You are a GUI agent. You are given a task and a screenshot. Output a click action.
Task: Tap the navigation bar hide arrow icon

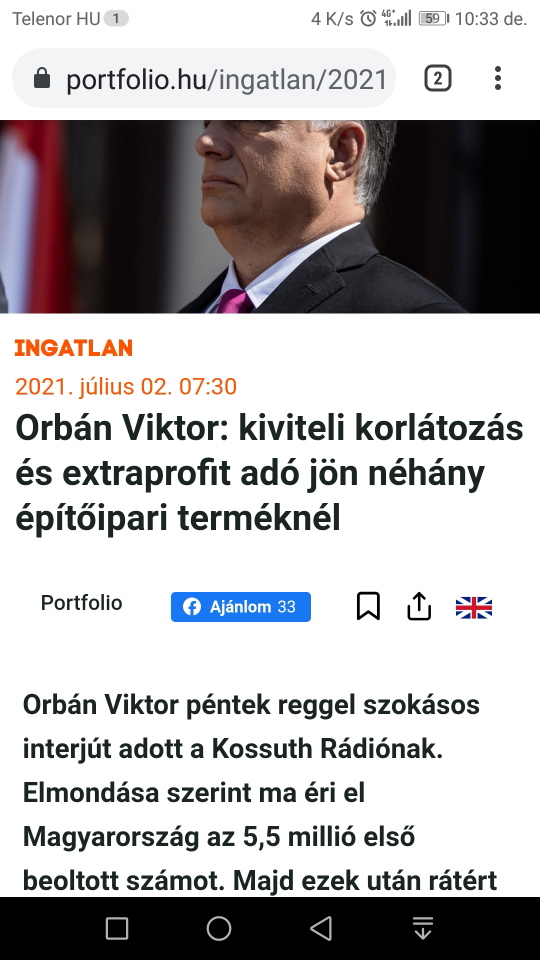point(423,928)
